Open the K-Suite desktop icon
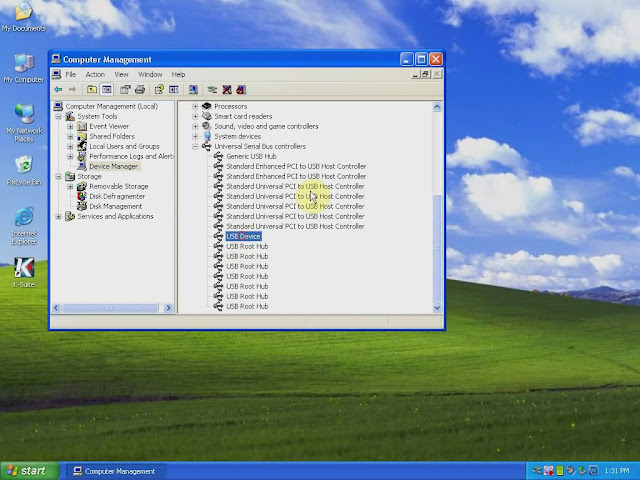 (24, 272)
